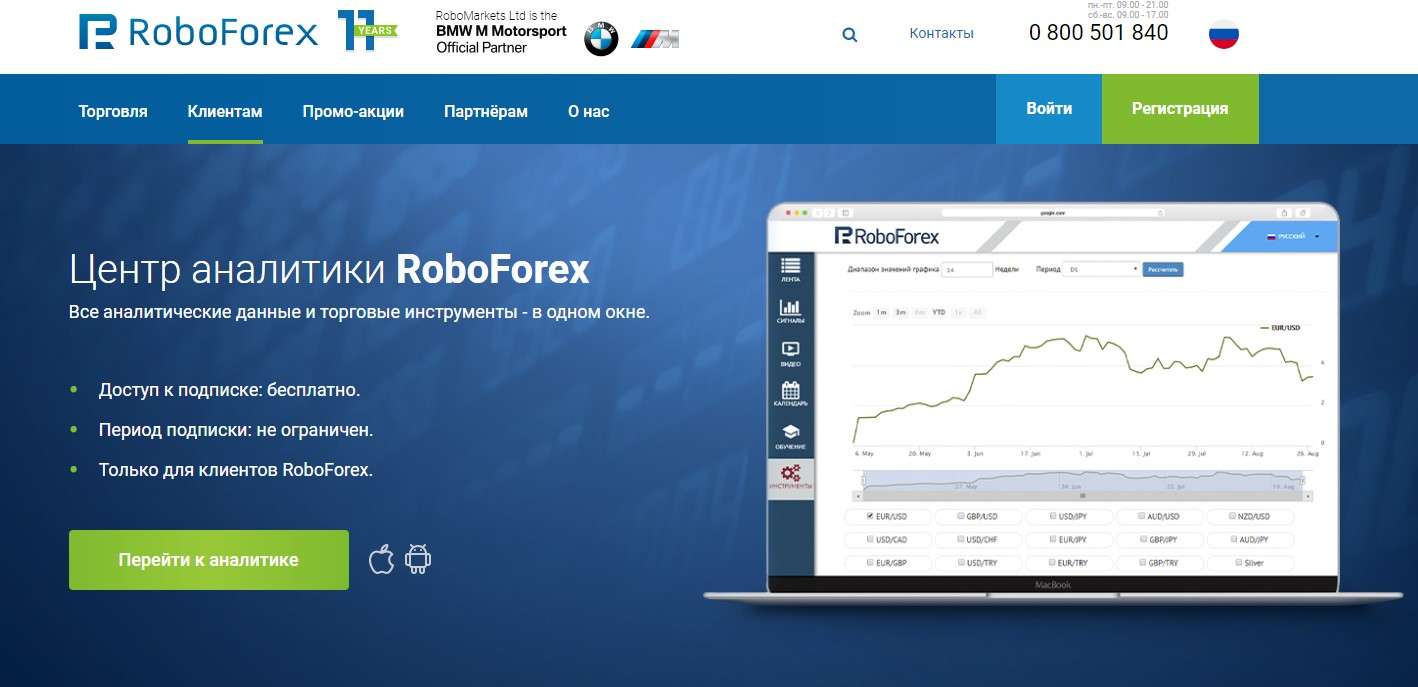This screenshot has width=1418, height=687.
Task: Click the Apple app download icon
Action: [x=381, y=559]
